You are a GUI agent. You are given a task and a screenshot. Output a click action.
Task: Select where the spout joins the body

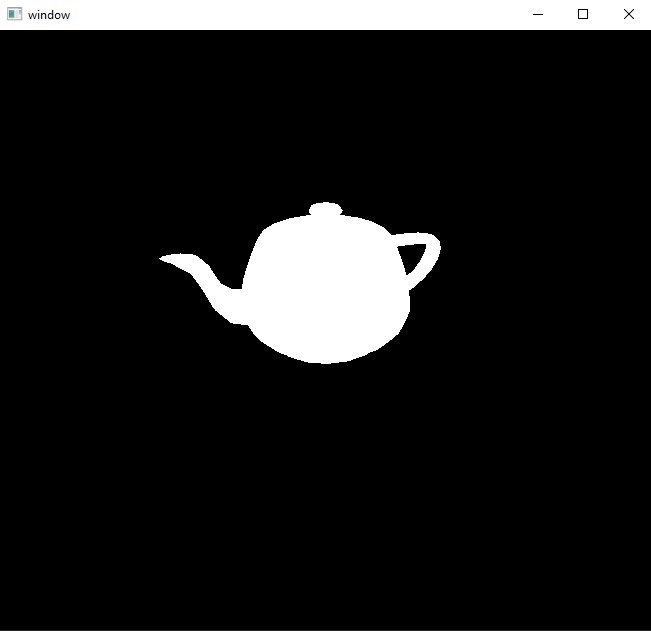(243, 306)
